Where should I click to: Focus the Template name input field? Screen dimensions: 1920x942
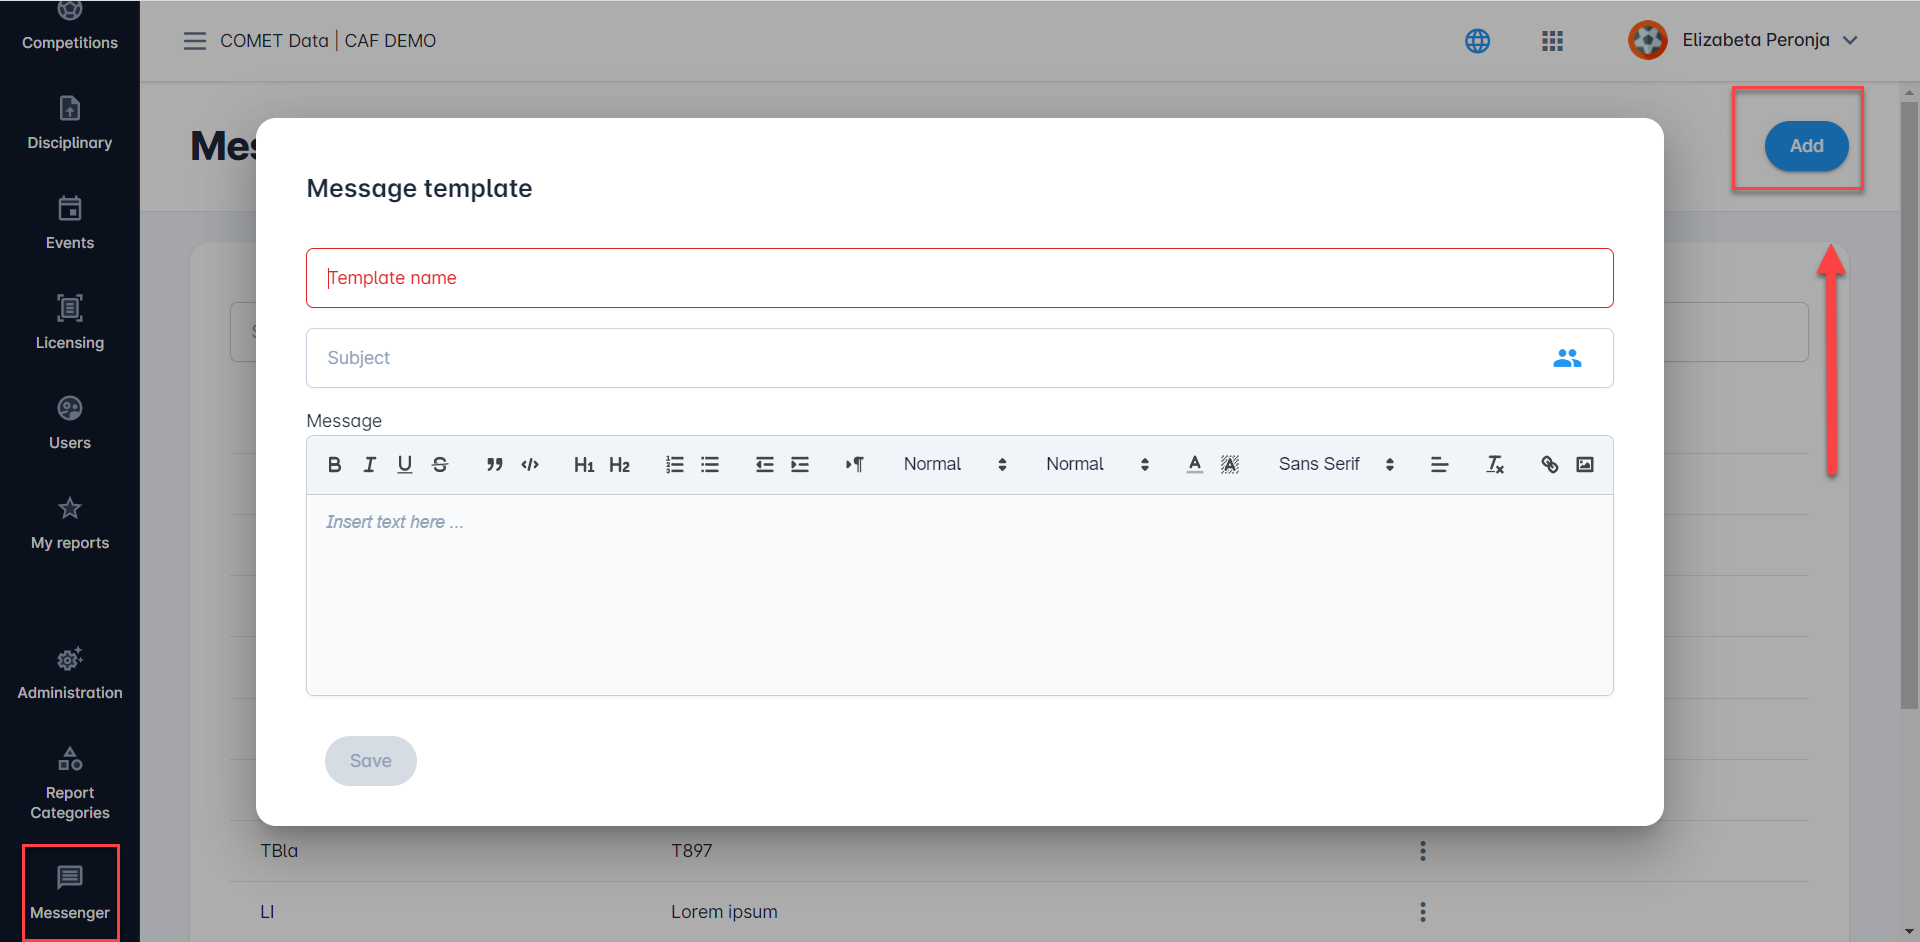(x=959, y=278)
